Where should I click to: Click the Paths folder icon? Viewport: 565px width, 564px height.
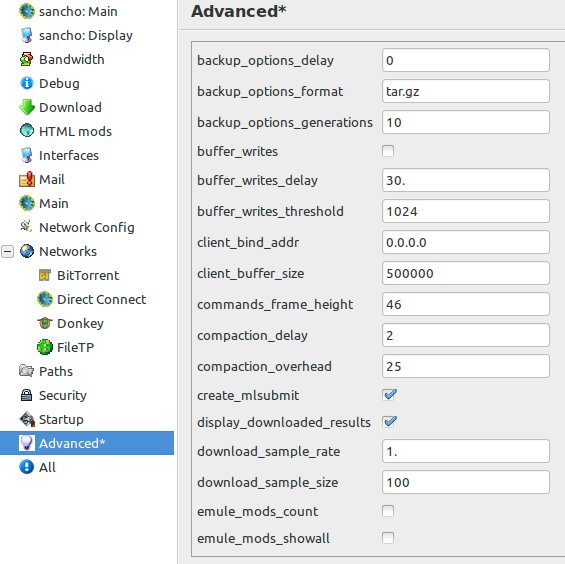(x=27, y=371)
